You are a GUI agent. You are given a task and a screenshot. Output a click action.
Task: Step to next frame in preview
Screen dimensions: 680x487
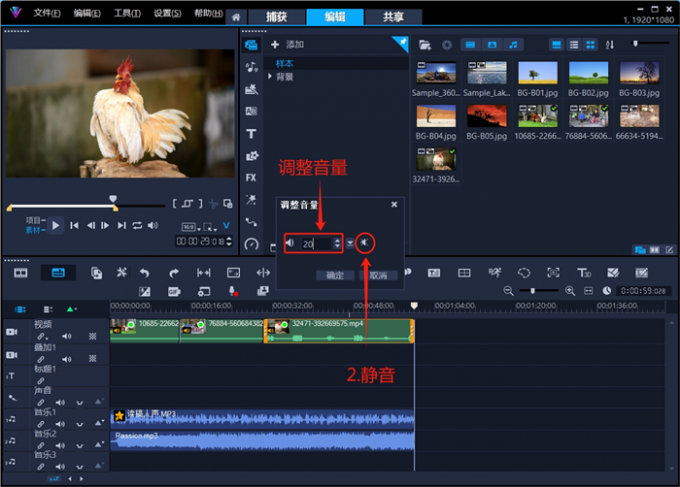(x=105, y=226)
